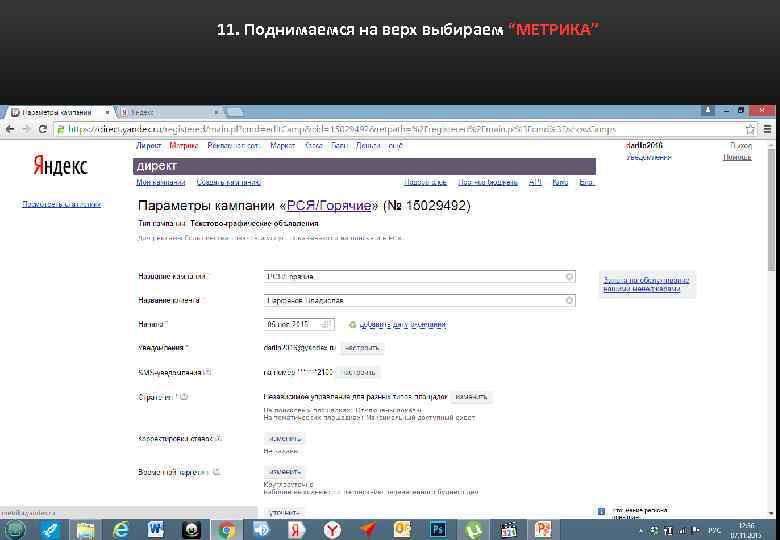This screenshot has width=780, height=540.
Task: Open the help icon next to Временной таргетинг
Action: pos(215,472)
